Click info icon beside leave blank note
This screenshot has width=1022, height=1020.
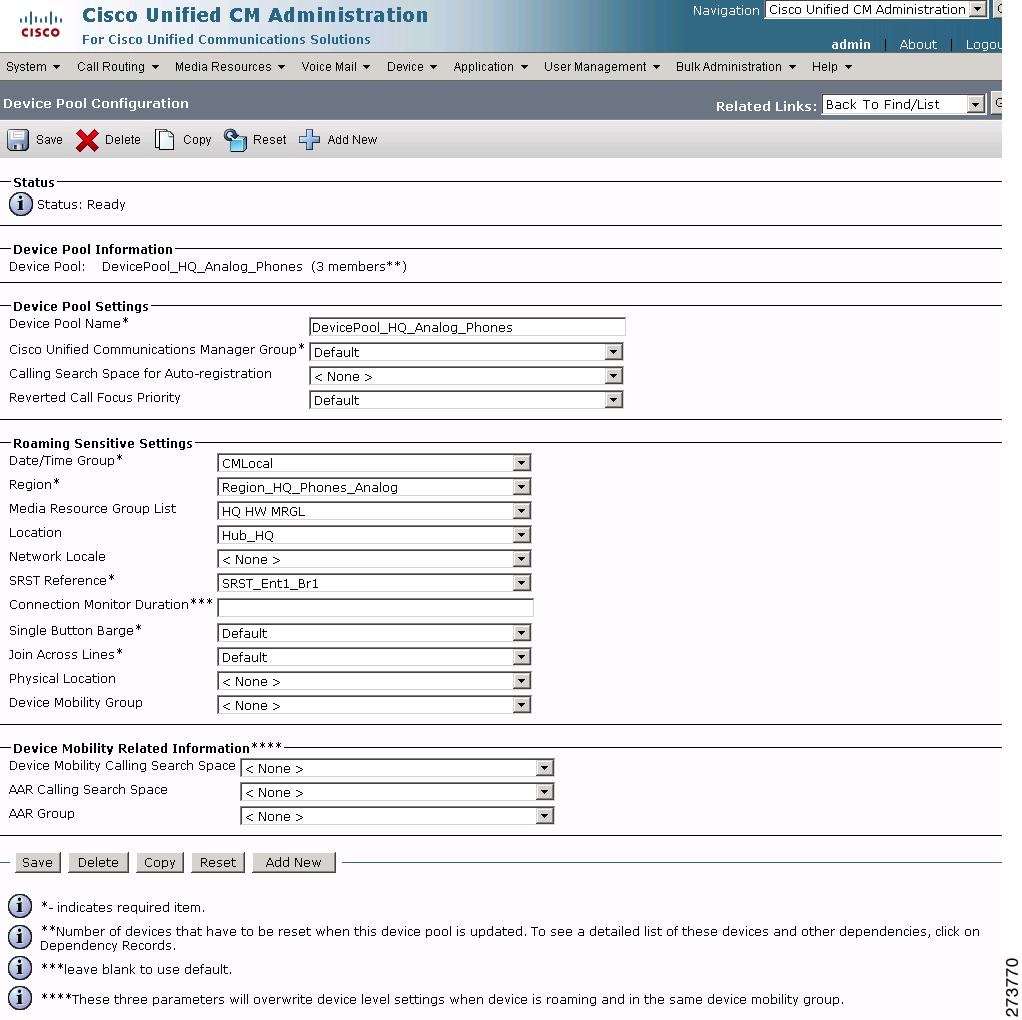pyautogui.click(x=20, y=968)
